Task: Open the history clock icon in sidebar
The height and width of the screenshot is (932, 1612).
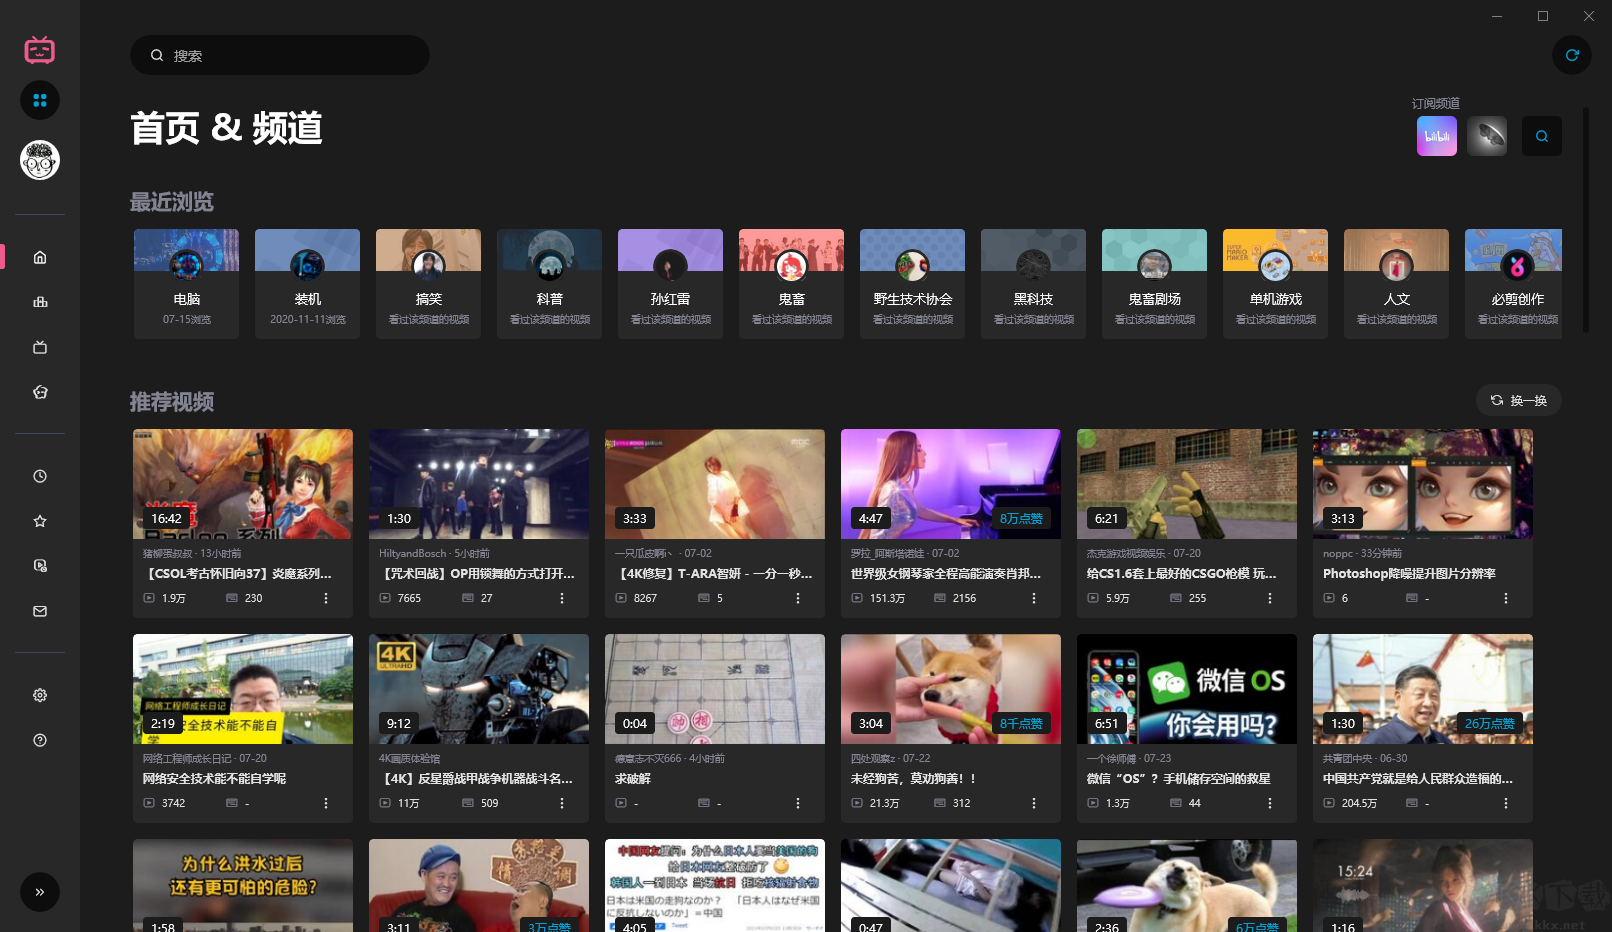Action: pyautogui.click(x=40, y=476)
